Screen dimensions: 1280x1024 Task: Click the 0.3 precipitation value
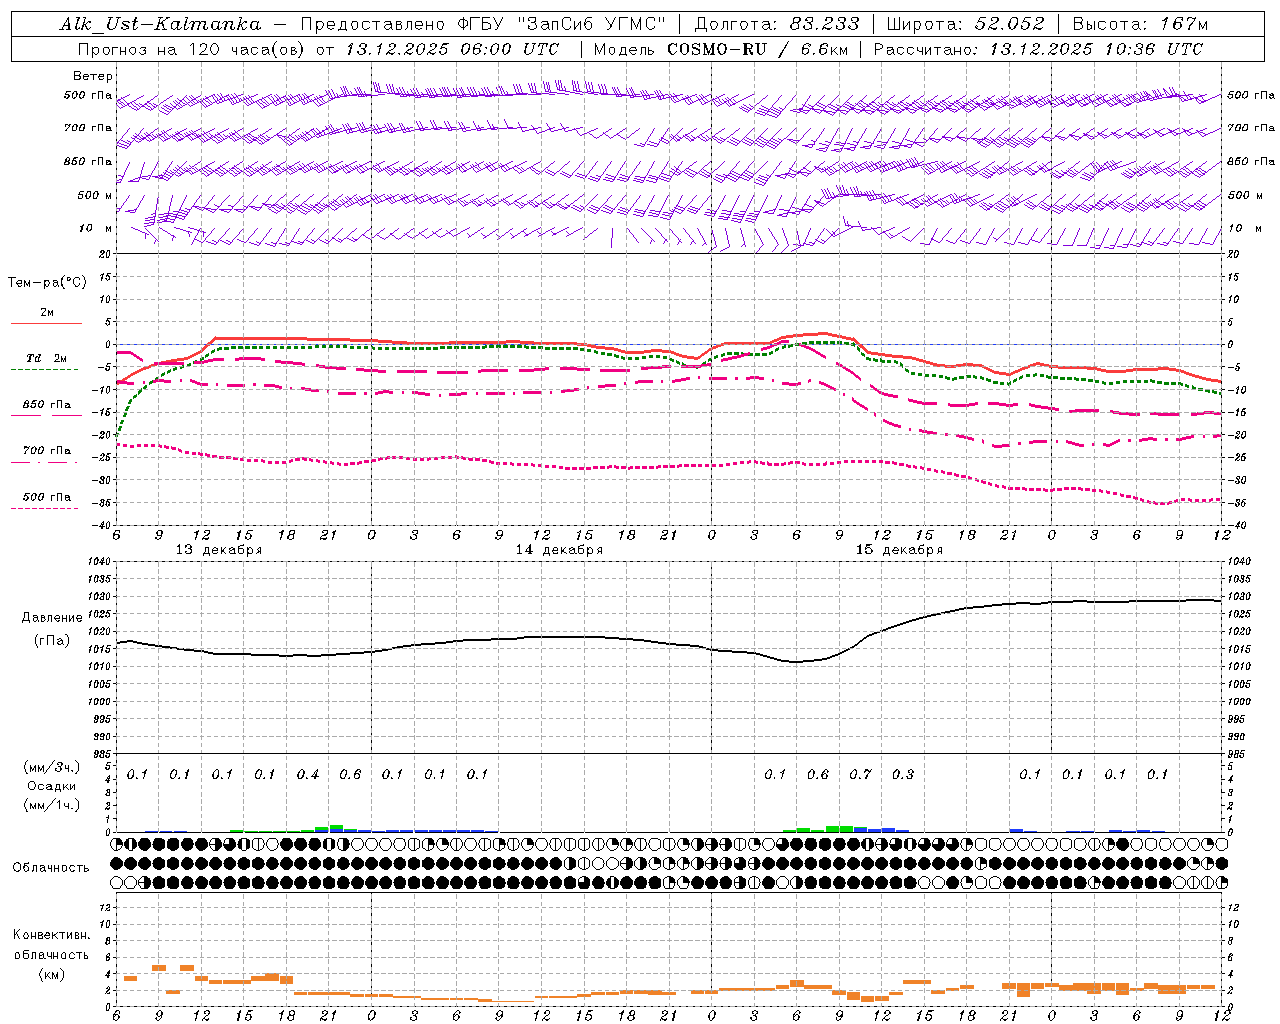coord(903,775)
